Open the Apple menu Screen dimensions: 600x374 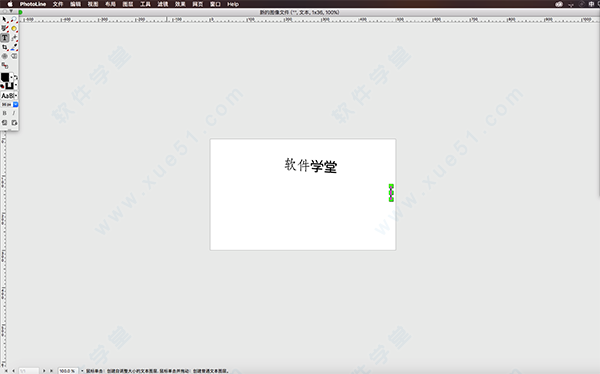pos(10,4)
